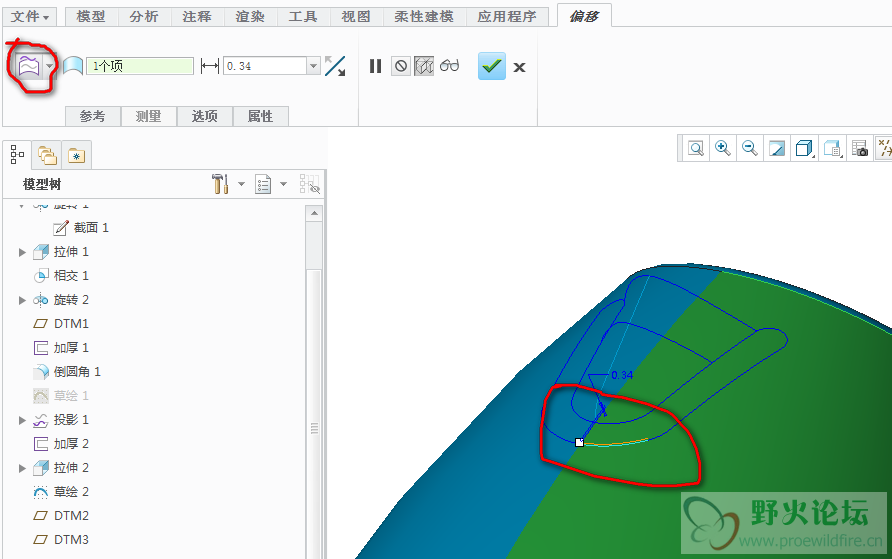Pause the offset feature

point(375,66)
